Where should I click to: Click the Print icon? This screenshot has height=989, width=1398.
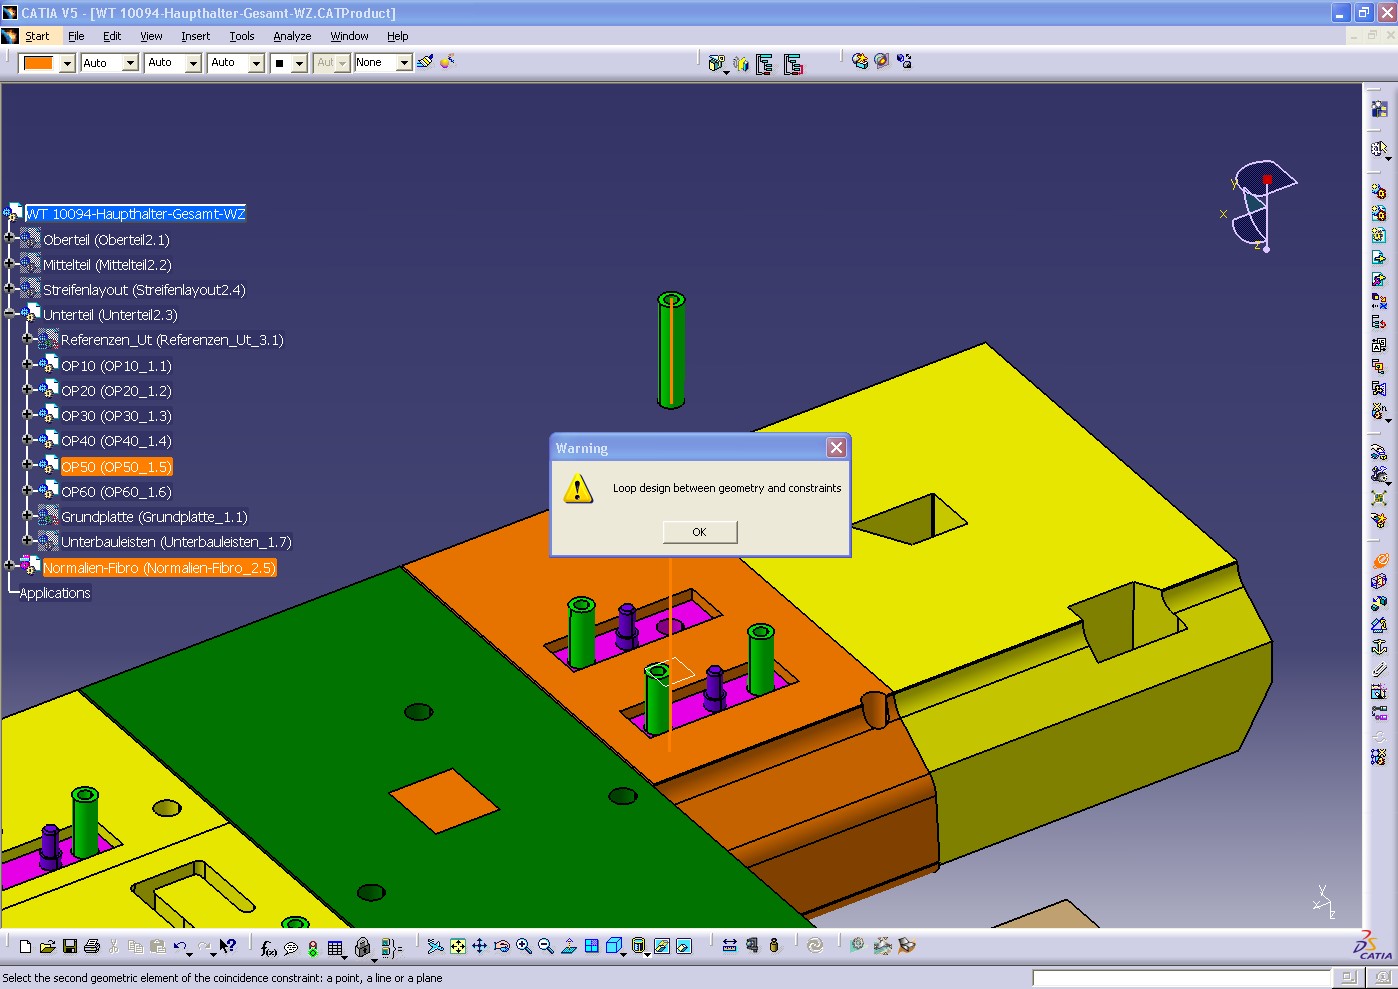pos(92,946)
